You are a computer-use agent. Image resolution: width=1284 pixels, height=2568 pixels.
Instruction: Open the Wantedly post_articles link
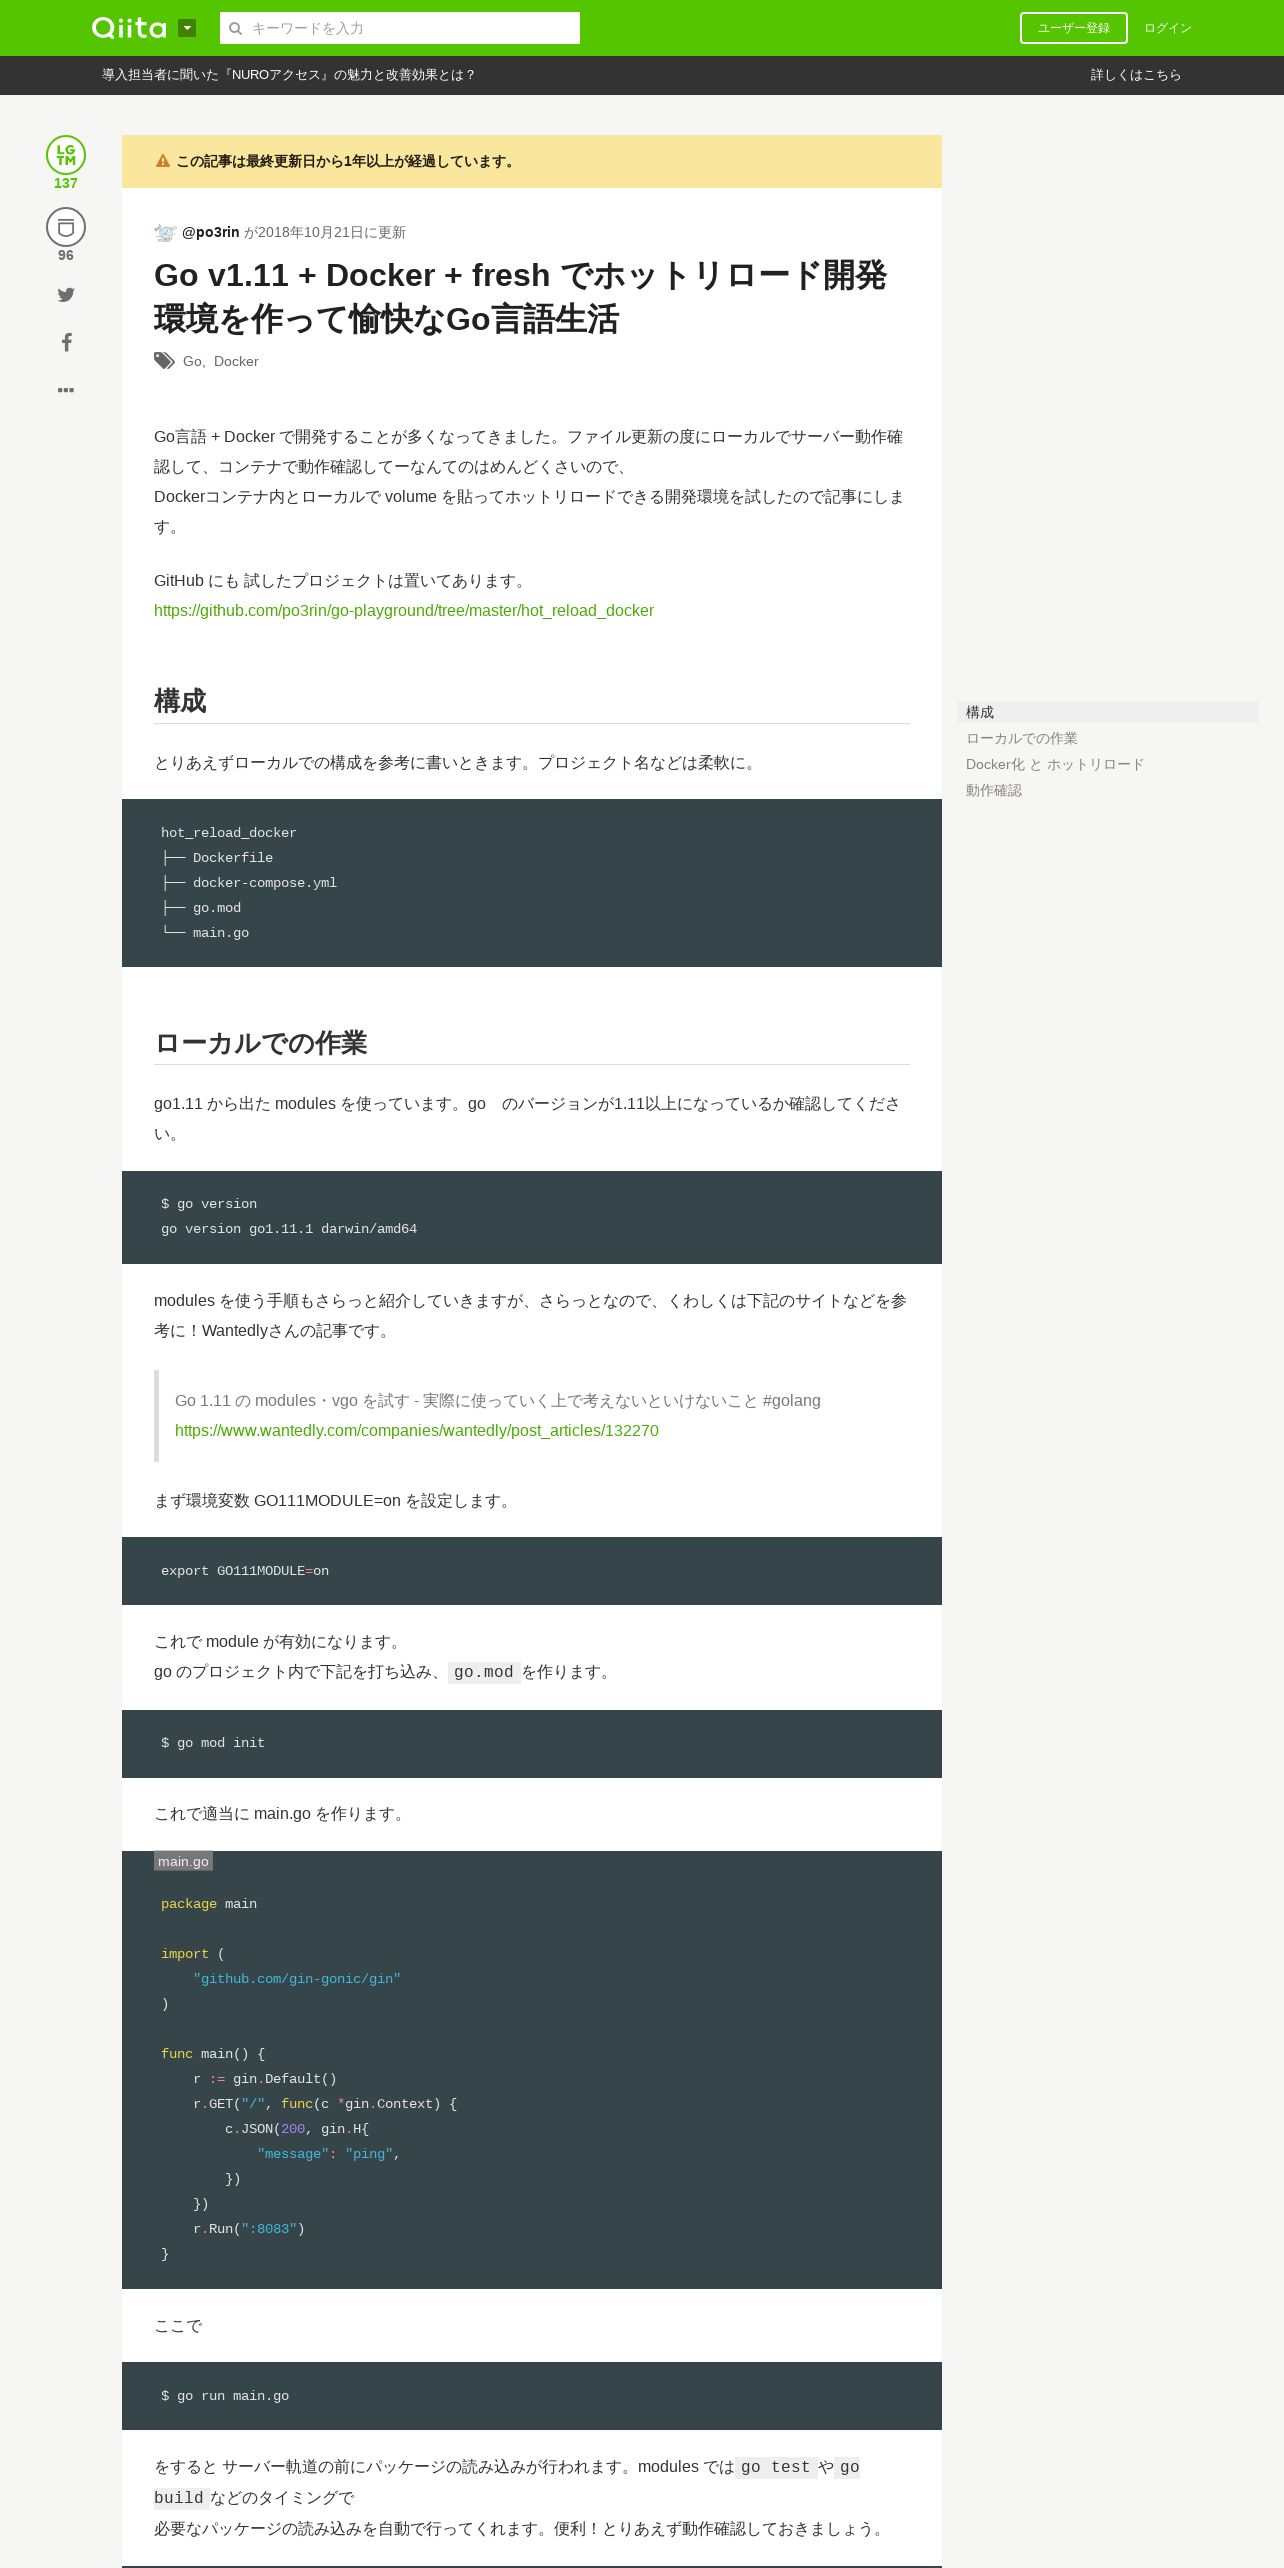[417, 1430]
